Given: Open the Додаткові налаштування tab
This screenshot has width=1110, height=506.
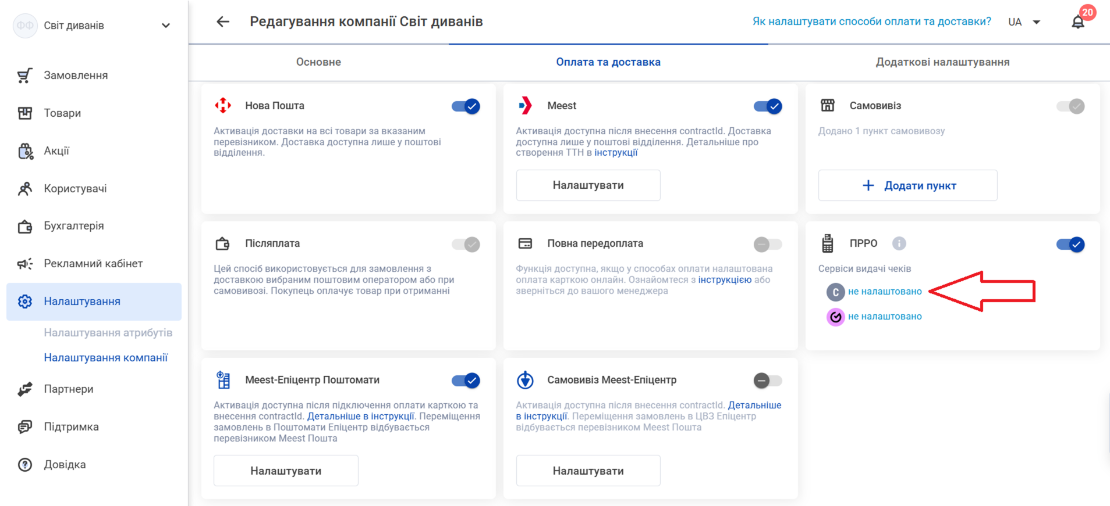Looking at the screenshot, I should point(942,62).
